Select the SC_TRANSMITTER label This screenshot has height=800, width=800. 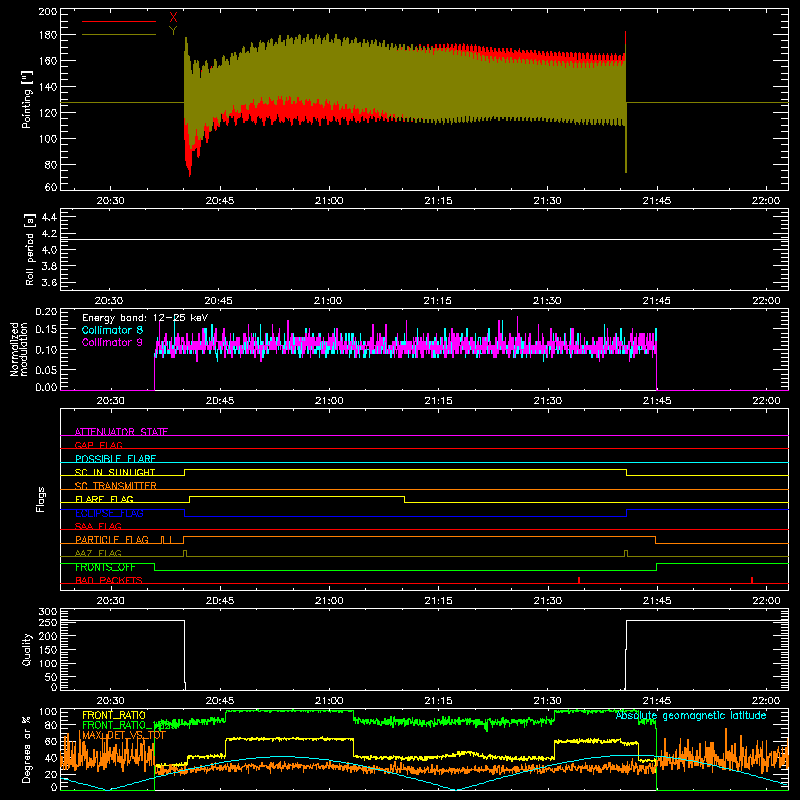tap(116, 485)
